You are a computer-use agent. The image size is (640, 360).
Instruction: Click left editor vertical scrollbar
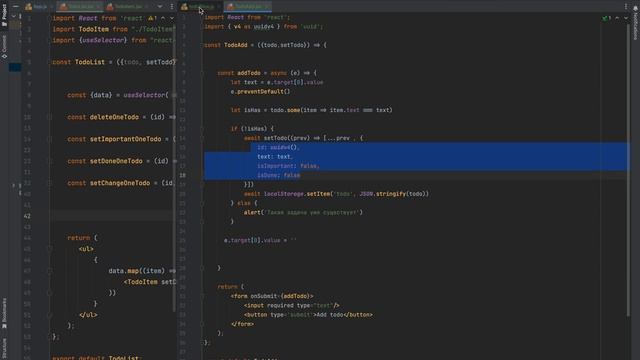[175, 169]
